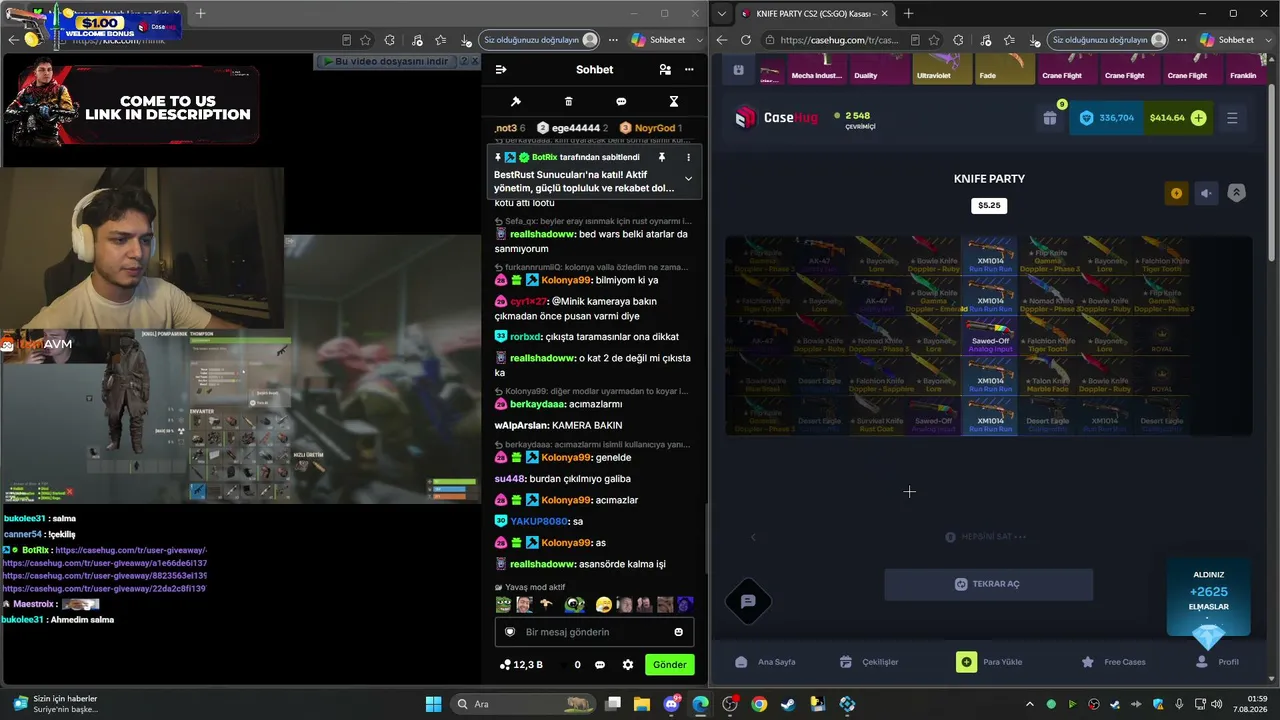Toggle the yellow fast-open lightning button

click(x=1176, y=194)
